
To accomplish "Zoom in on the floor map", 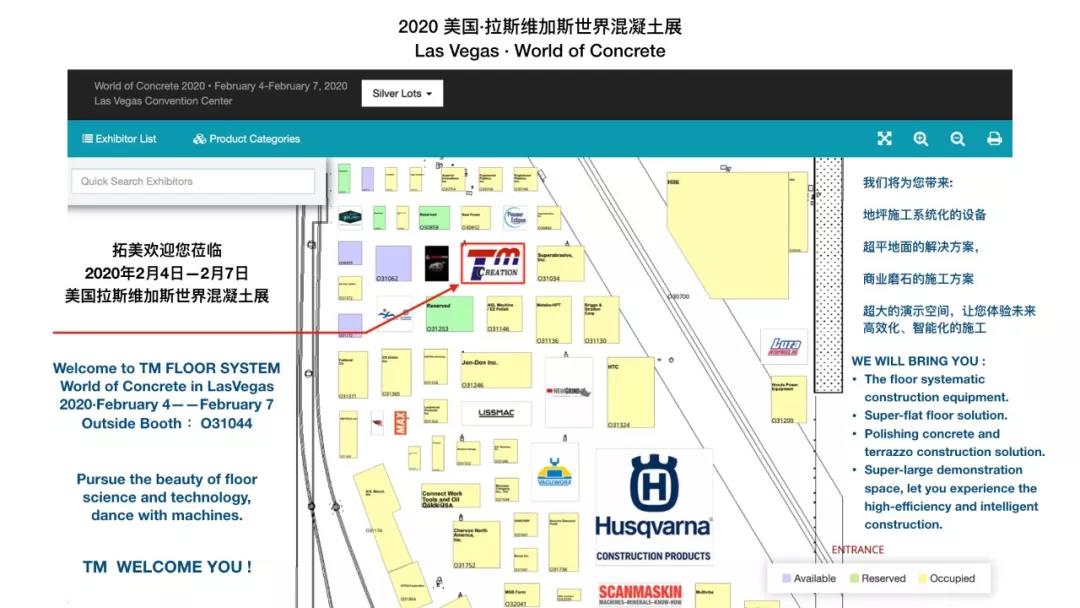I will [x=921, y=139].
